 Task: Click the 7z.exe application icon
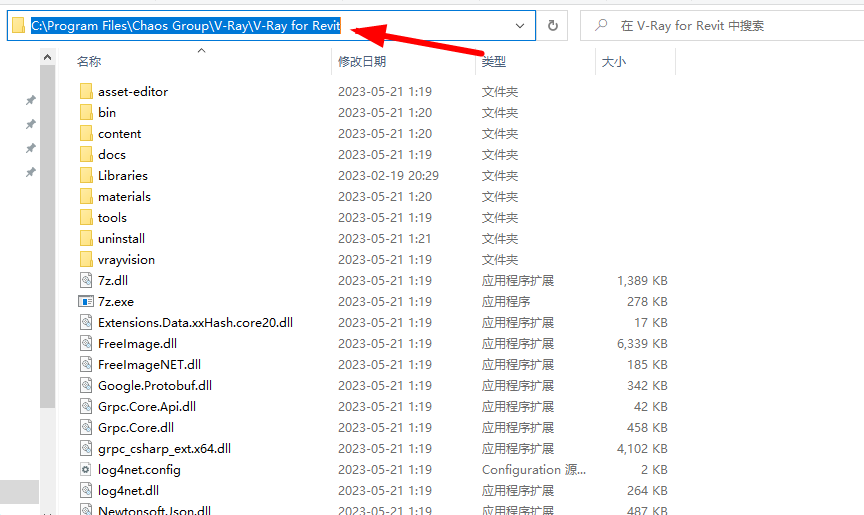pos(86,301)
